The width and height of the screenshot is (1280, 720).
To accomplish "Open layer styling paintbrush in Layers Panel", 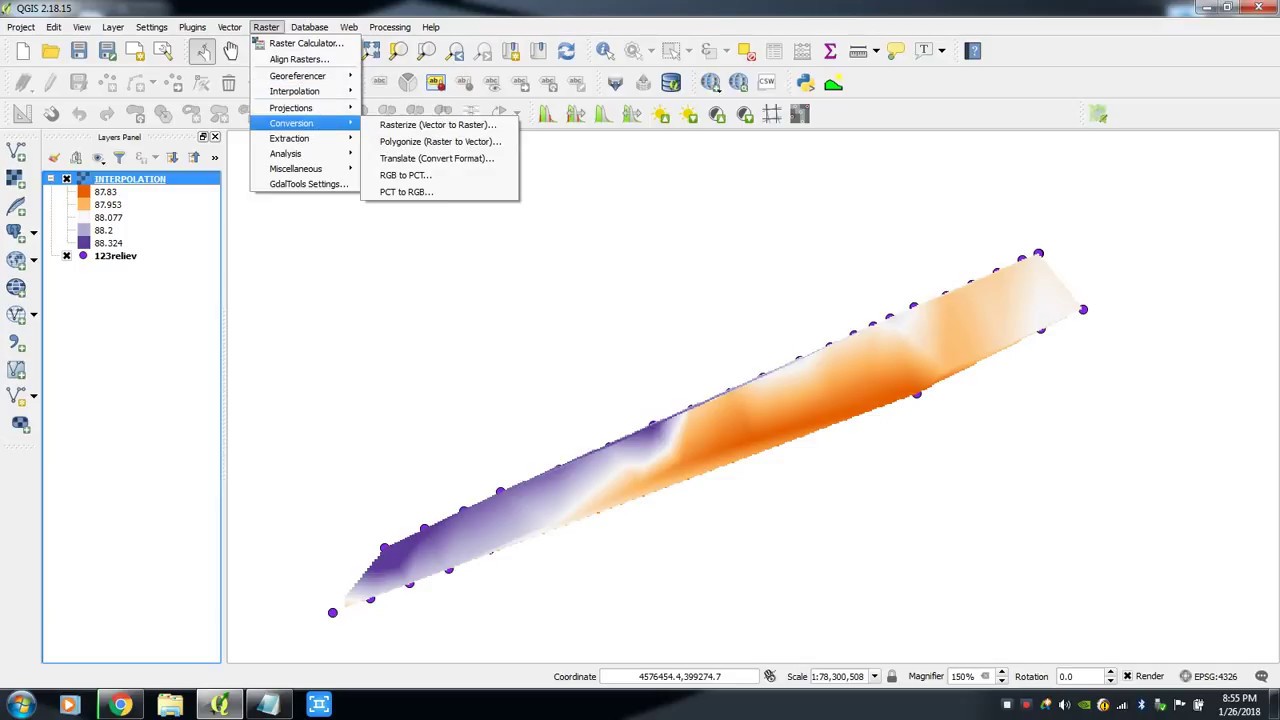I will click(x=54, y=158).
